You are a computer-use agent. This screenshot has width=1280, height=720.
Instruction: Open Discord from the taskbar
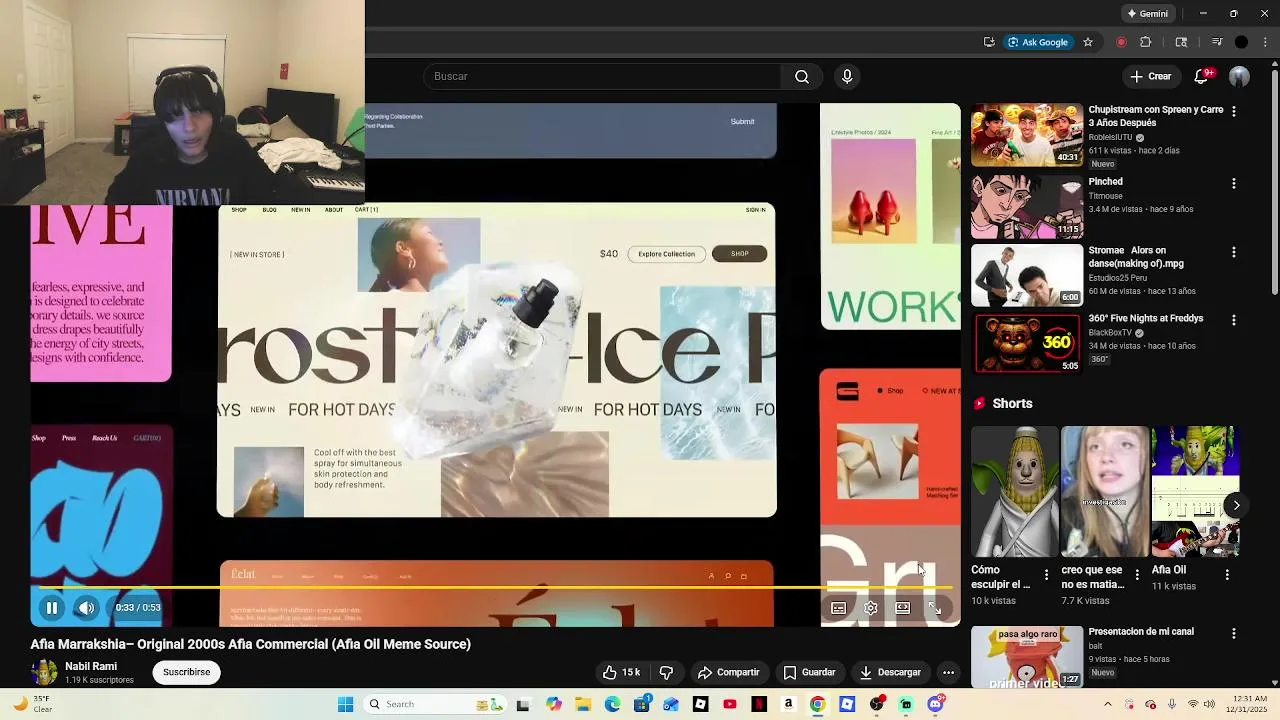pos(935,705)
